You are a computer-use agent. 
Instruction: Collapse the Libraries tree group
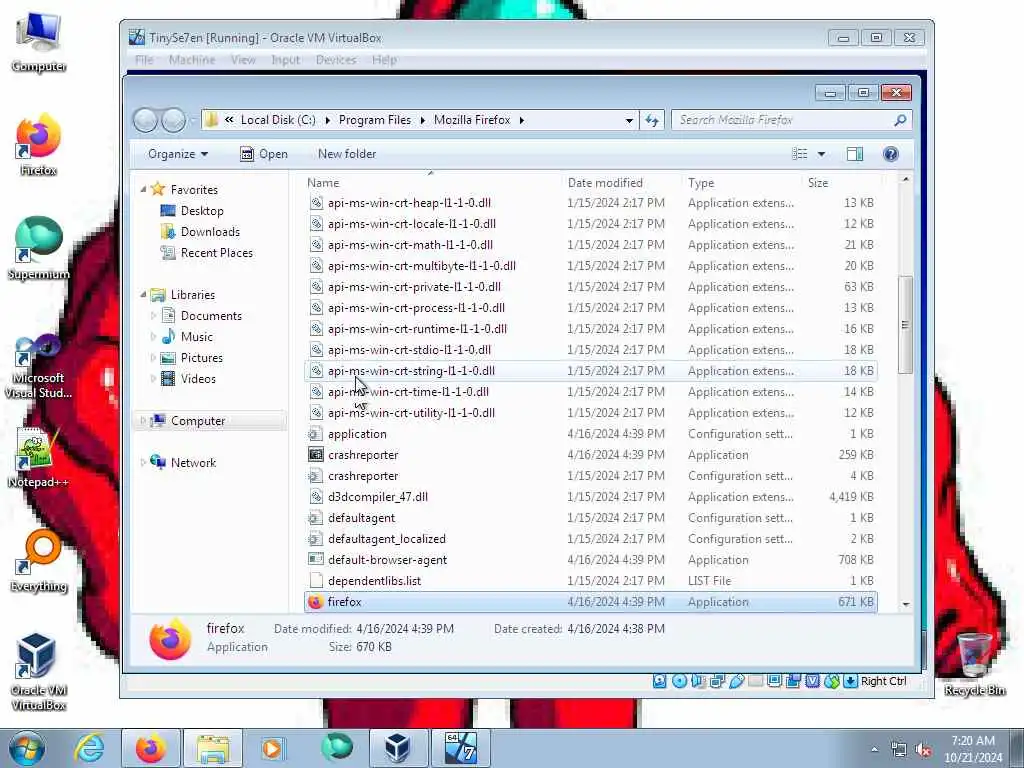pyautogui.click(x=143, y=295)
